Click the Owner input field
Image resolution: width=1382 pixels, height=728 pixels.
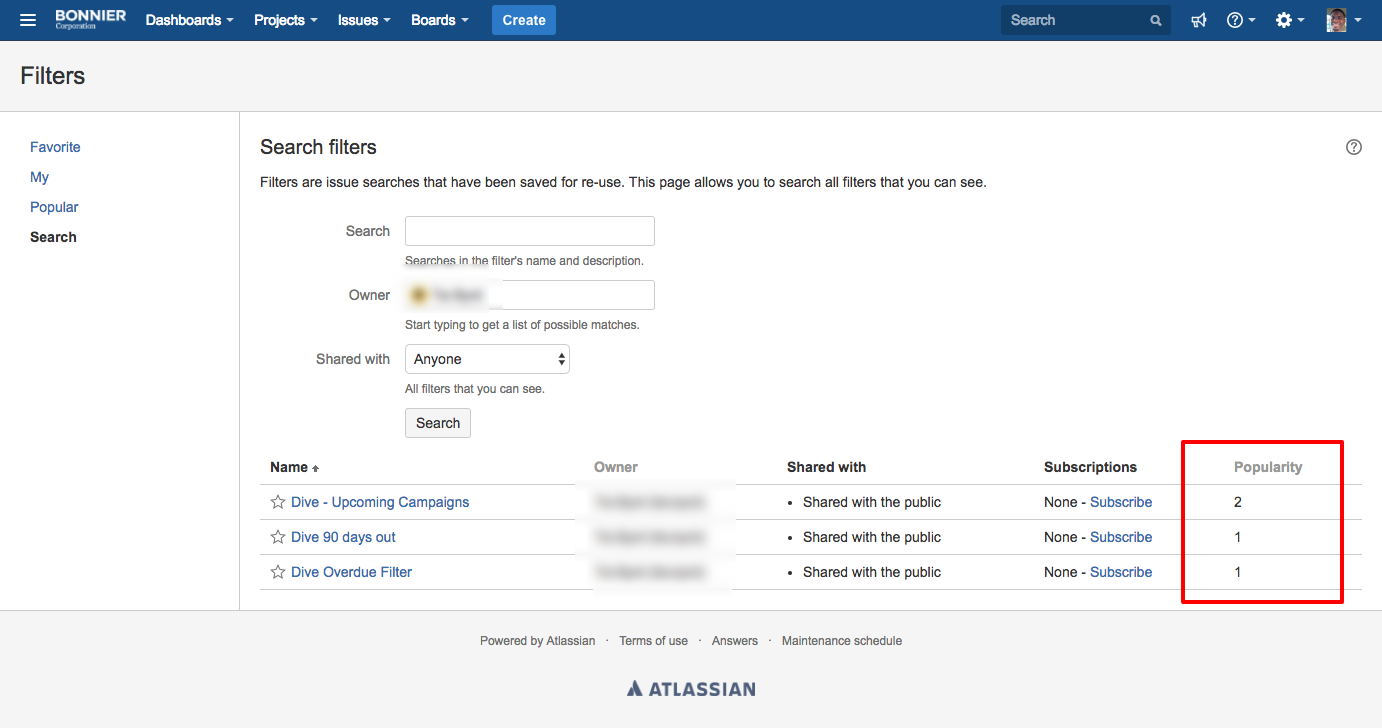click(530, 295)
